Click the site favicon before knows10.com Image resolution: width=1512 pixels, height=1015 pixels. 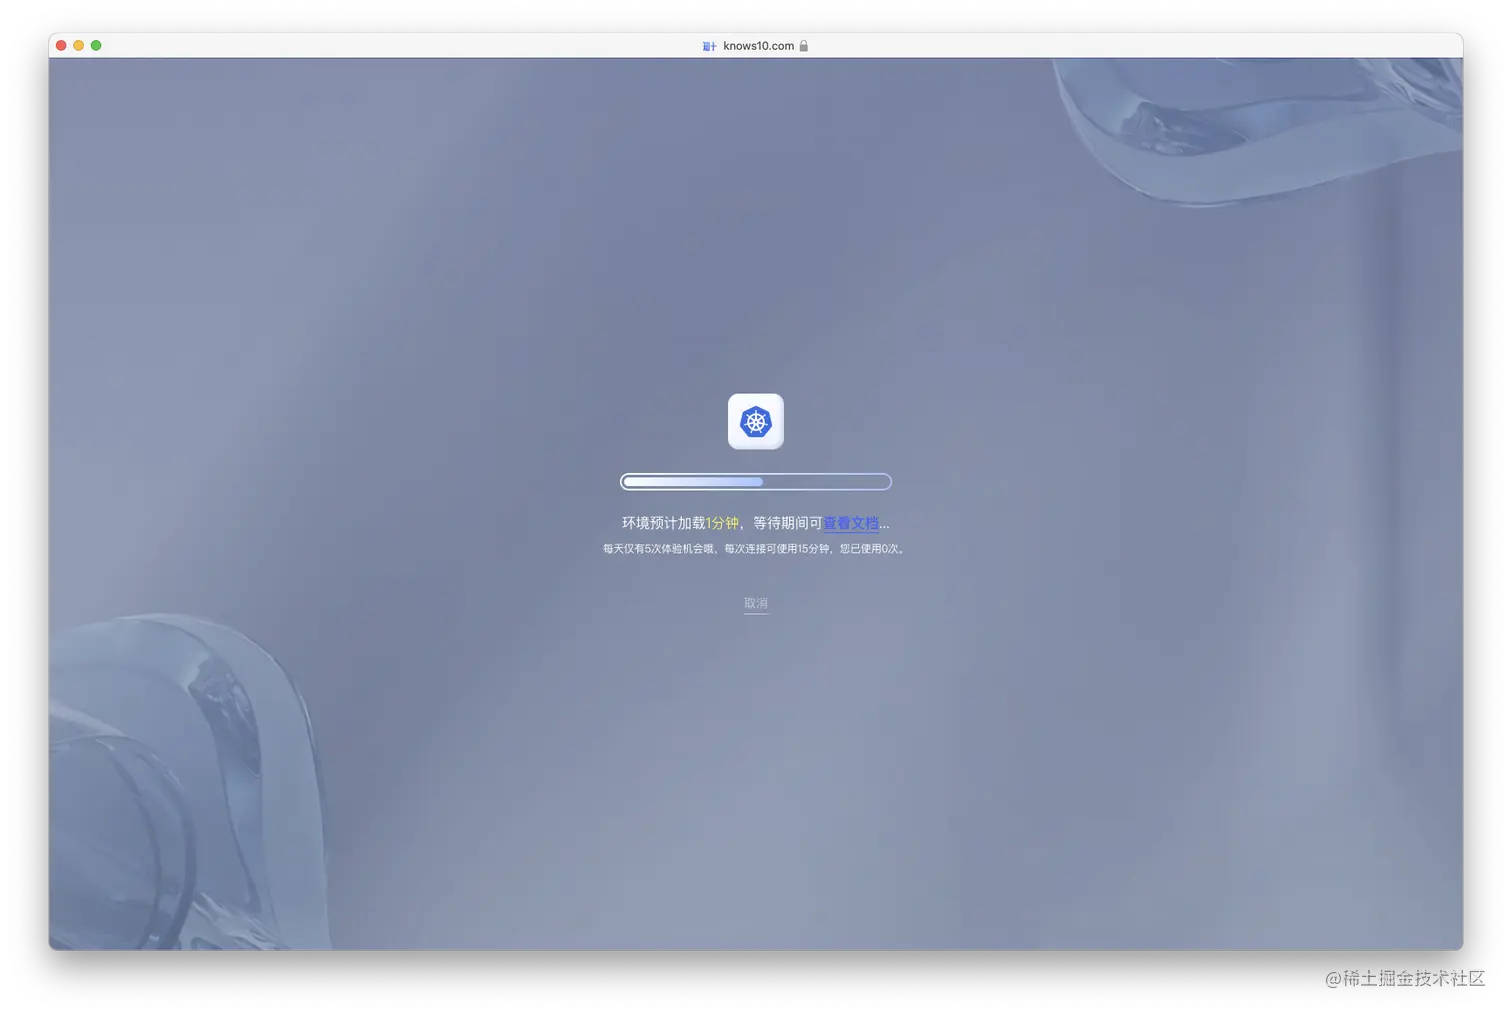tap(709, 46)
